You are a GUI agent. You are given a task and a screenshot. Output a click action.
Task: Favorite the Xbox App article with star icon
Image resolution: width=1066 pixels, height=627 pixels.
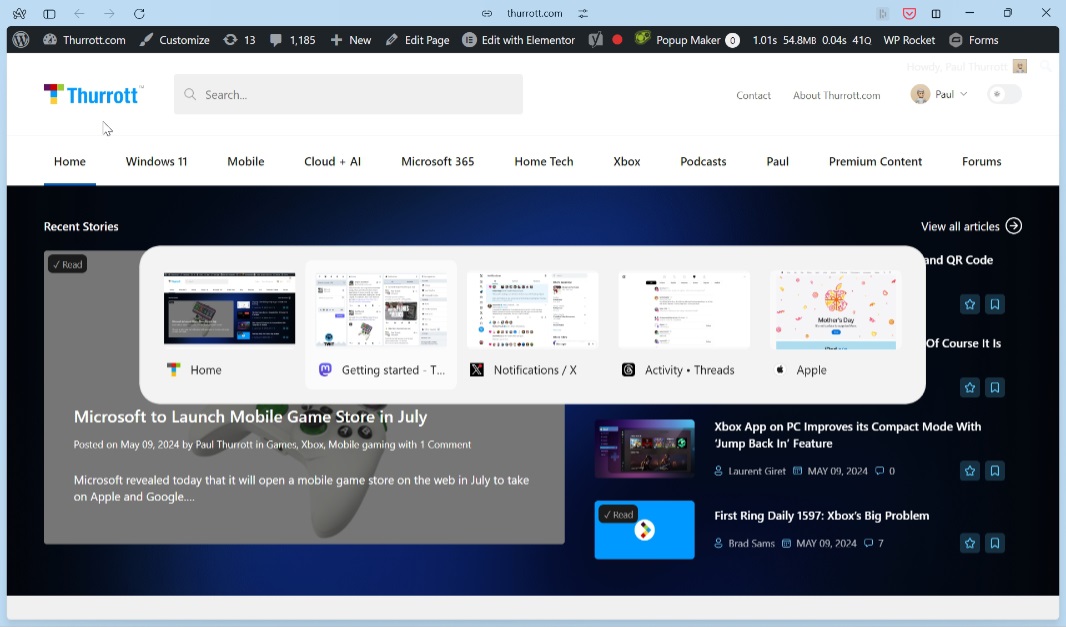(x=969, y=471)
